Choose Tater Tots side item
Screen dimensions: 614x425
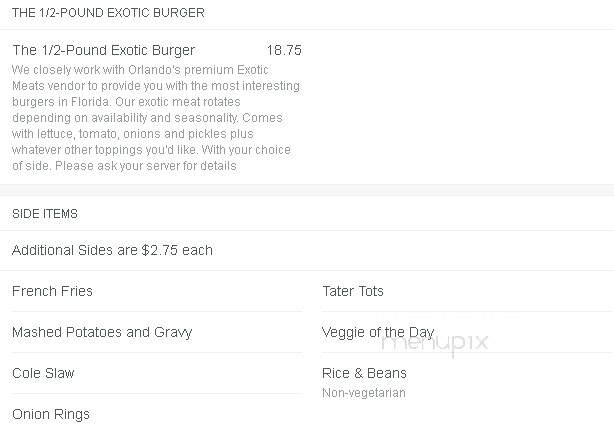coord(353,291)
